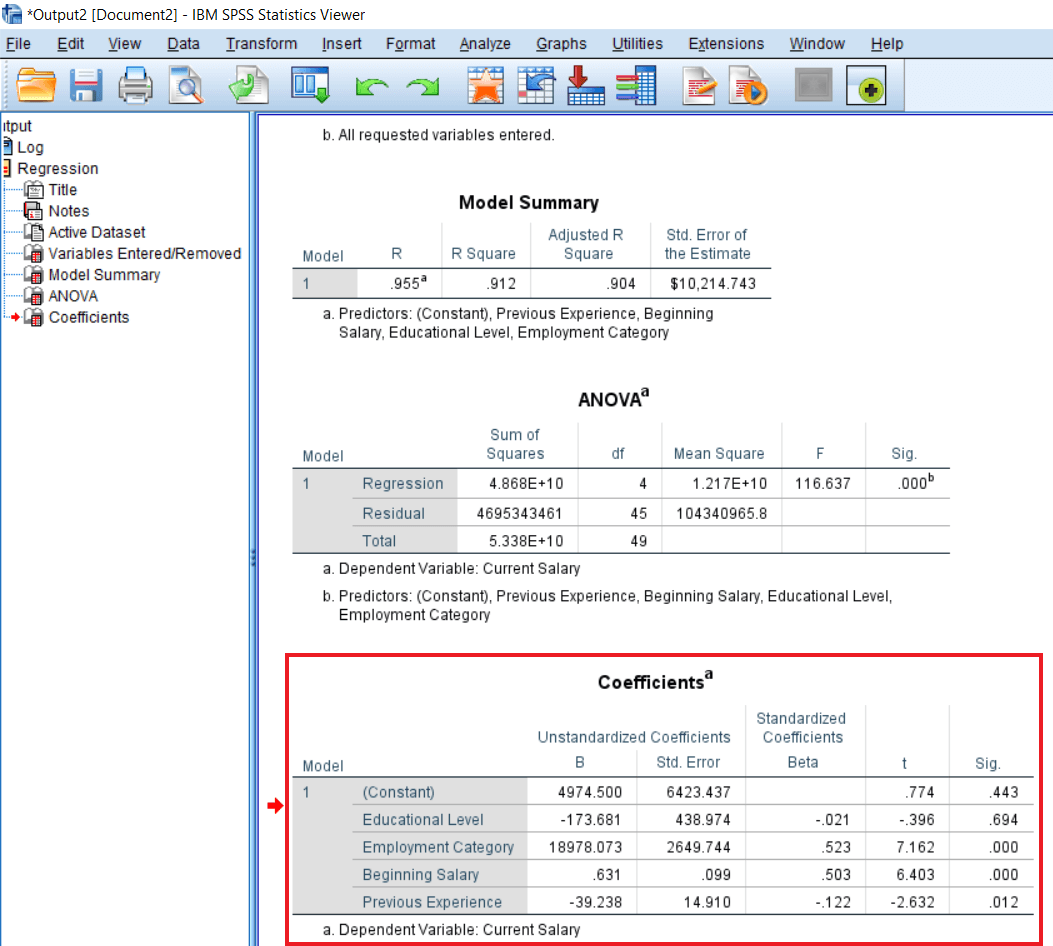Select ANOVA in outline
Image resolution: width=1053 pixels, height=946 pixels.
[x=73, y=296]
